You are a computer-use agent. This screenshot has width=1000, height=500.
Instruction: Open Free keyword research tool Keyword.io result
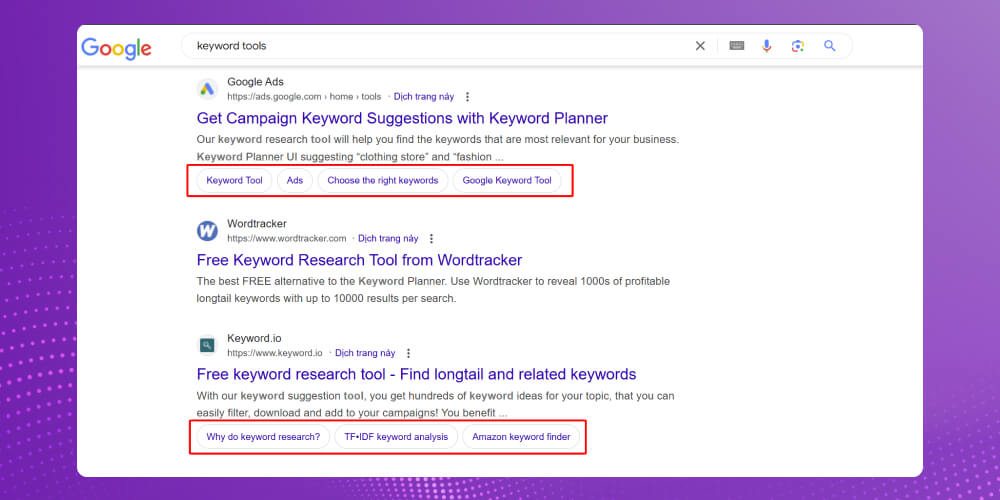tap(416, 374)
